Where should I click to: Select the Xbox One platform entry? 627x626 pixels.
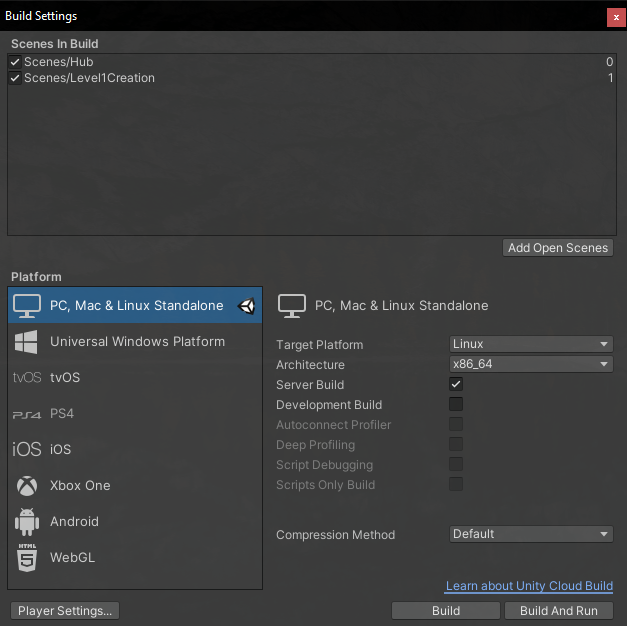pyautogui.click(x=135, y=486)
